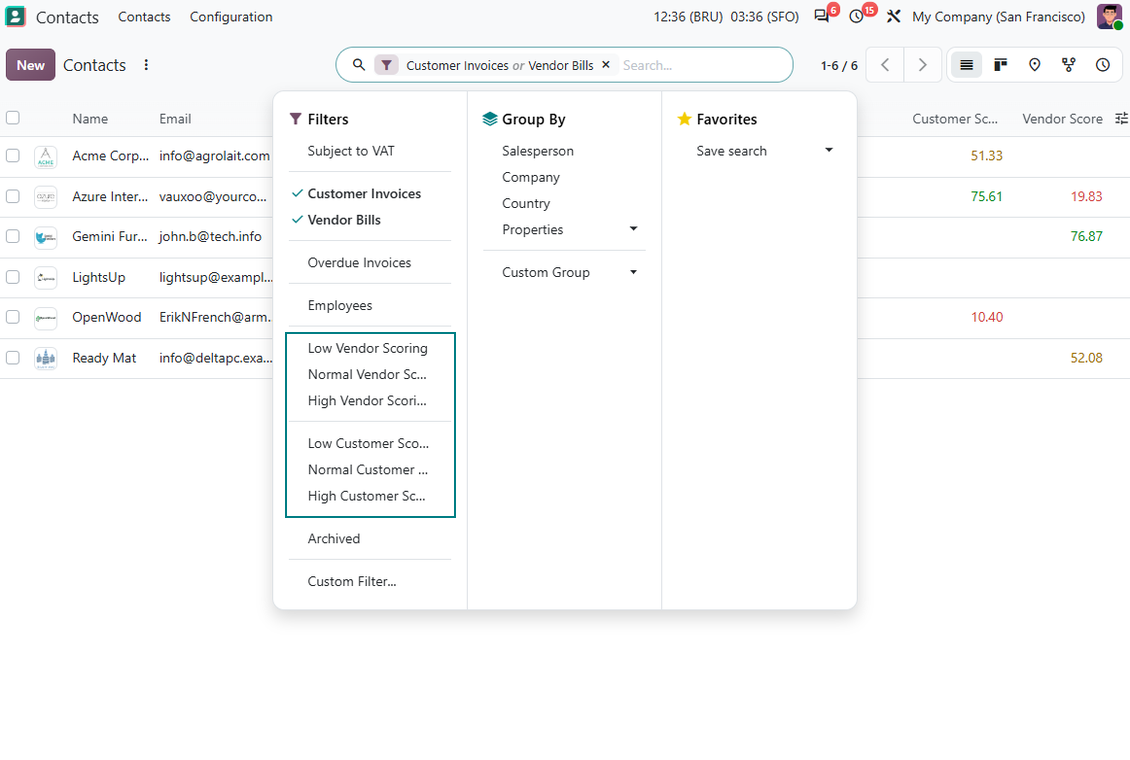Open the activities clock icon in top bar
The height and width of the screenshot is (760, 1130).
pos(857,16)
